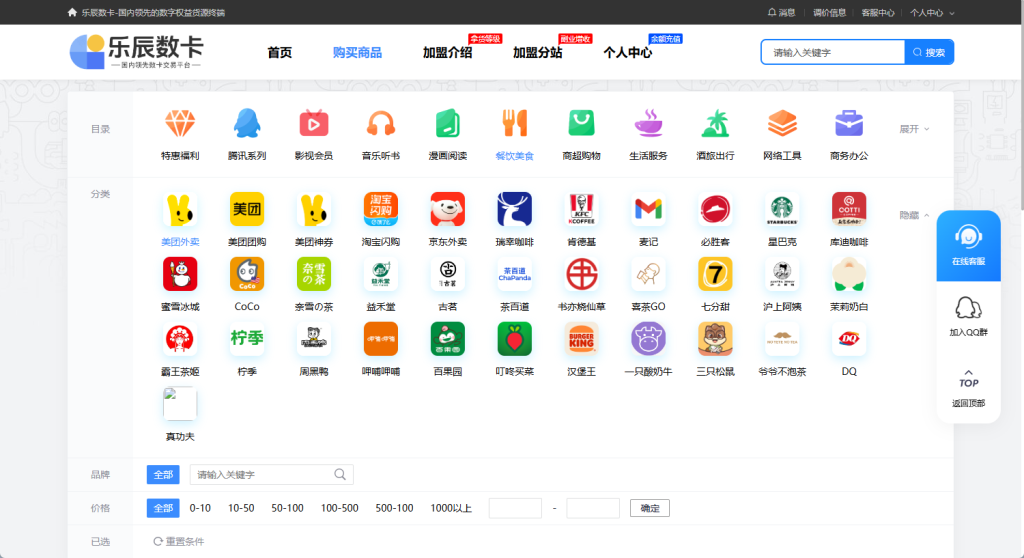Open the 商务办公 briefcase category

click(849, 123)
